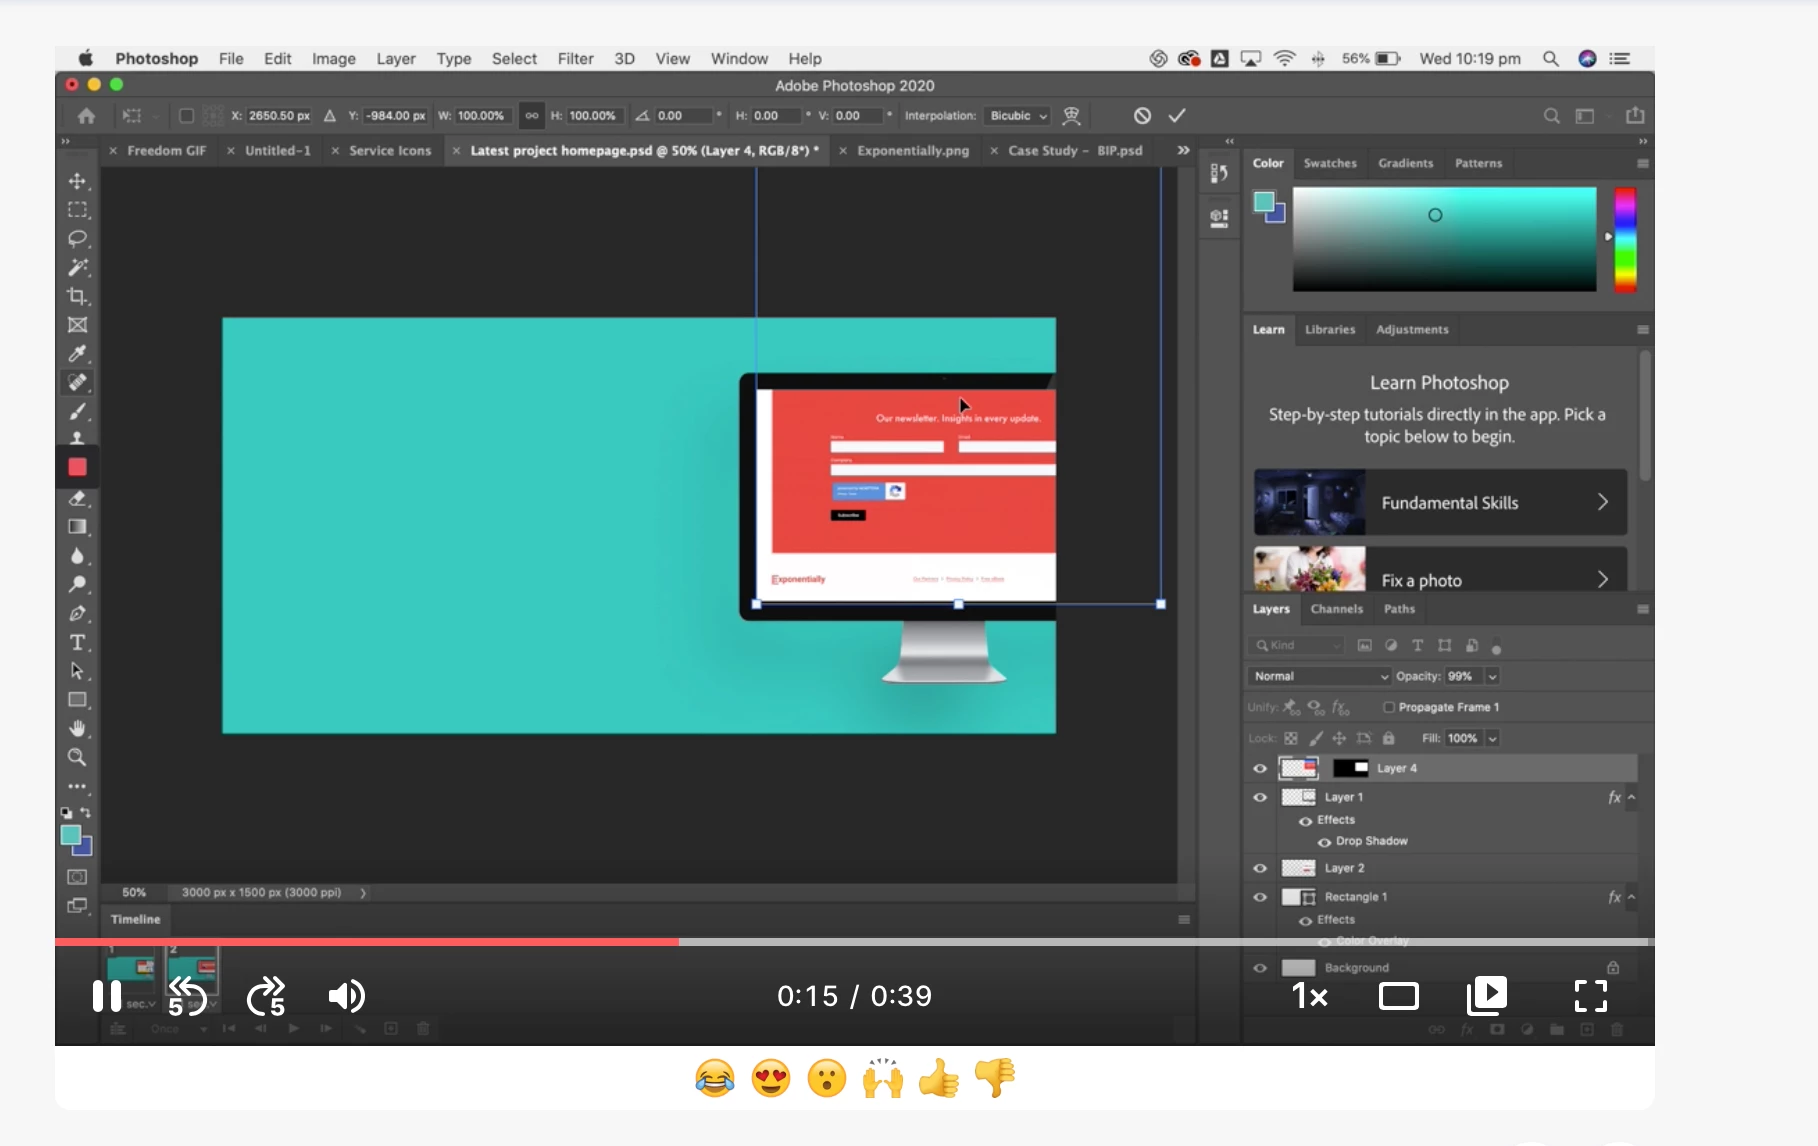The image size is (1818, 1146).
Task: Select the Frame tool
Action: (x=77, y=325)
